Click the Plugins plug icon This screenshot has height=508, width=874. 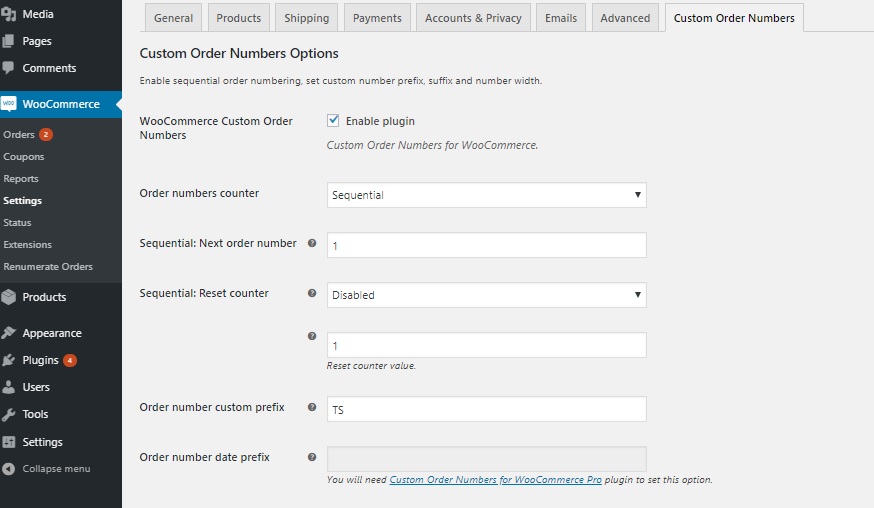pyautogui.click(x=9, y=361)
